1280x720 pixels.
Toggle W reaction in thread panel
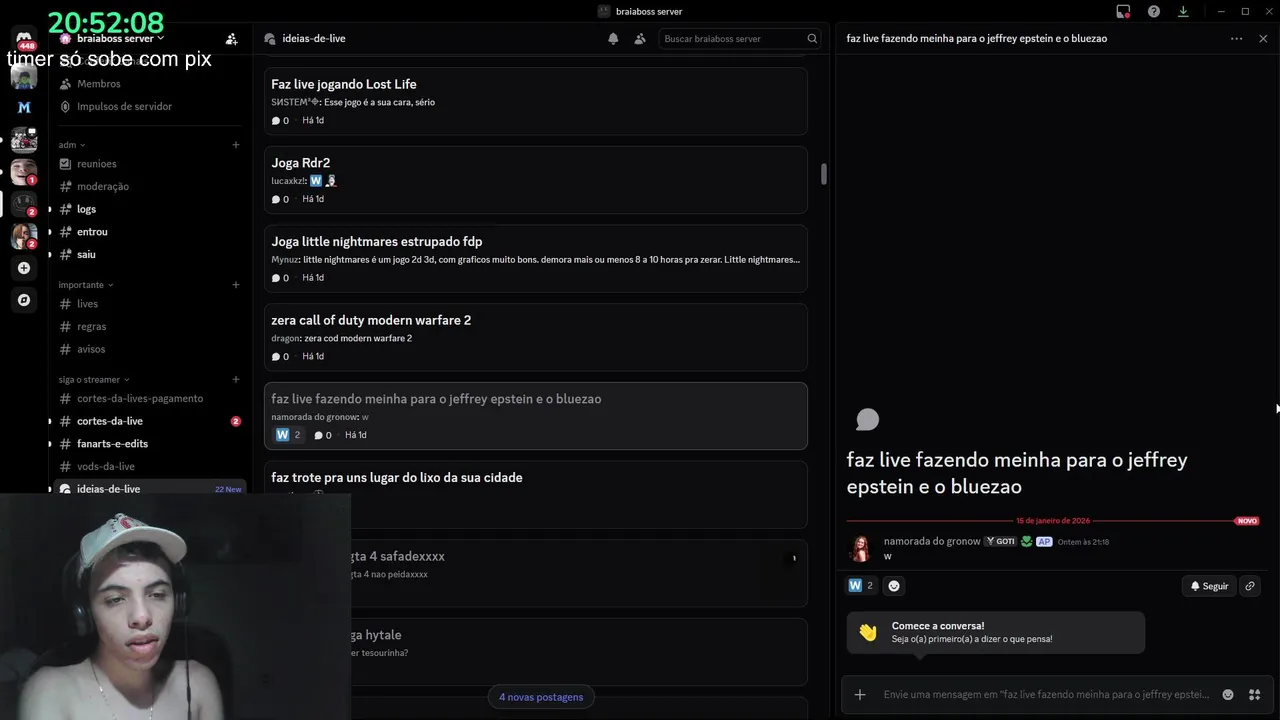pos(861,586)
